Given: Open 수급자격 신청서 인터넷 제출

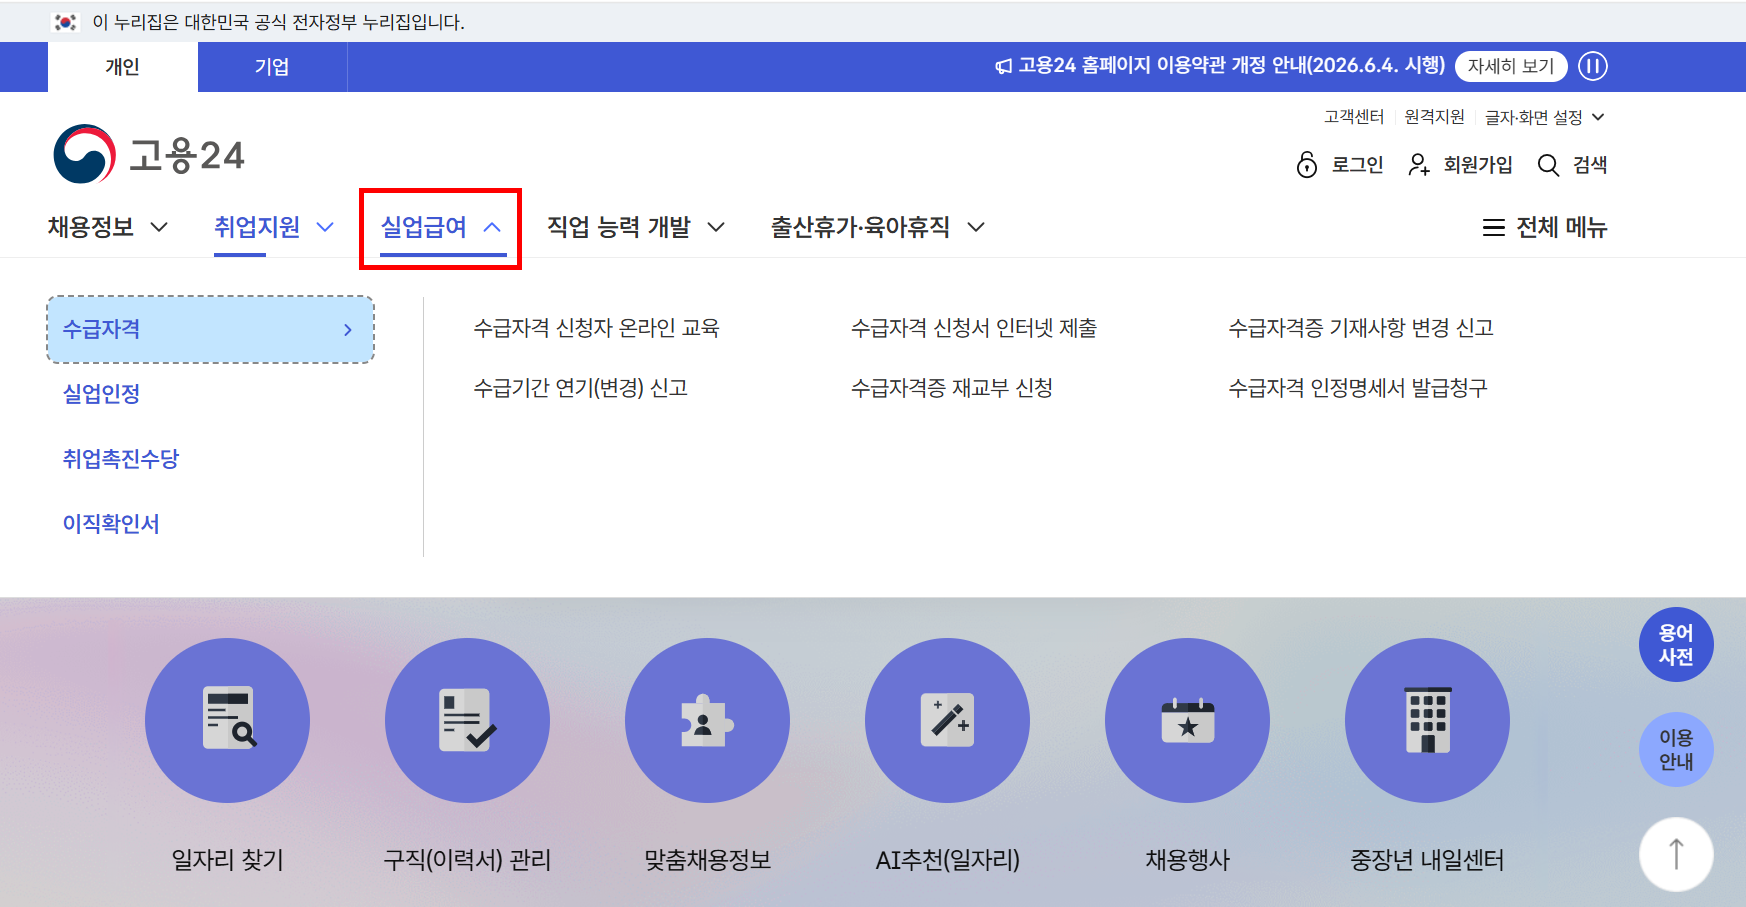Looking at the screenshot, I should click(974, 328).
